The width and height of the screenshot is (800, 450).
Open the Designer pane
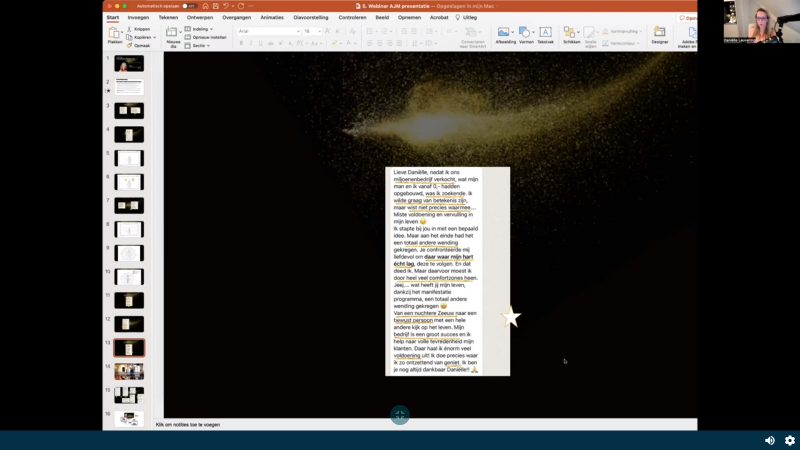pyautogui.click(x=659, y=34)
